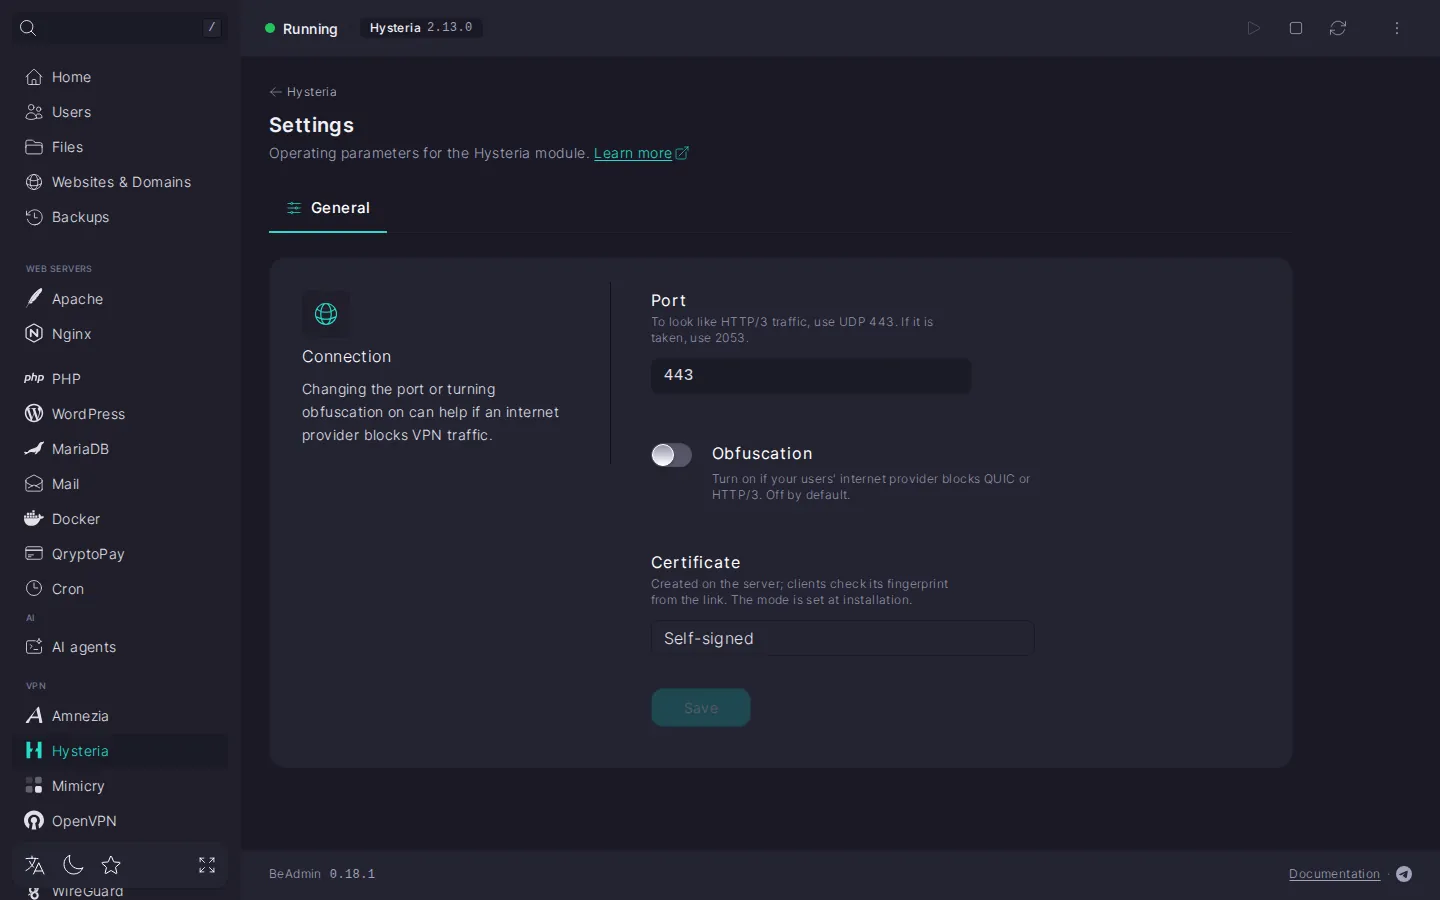The height and width of the screenshot is (900, 1440).
Task: Click the fullscreen expand icon
Action: click(207, 865)
